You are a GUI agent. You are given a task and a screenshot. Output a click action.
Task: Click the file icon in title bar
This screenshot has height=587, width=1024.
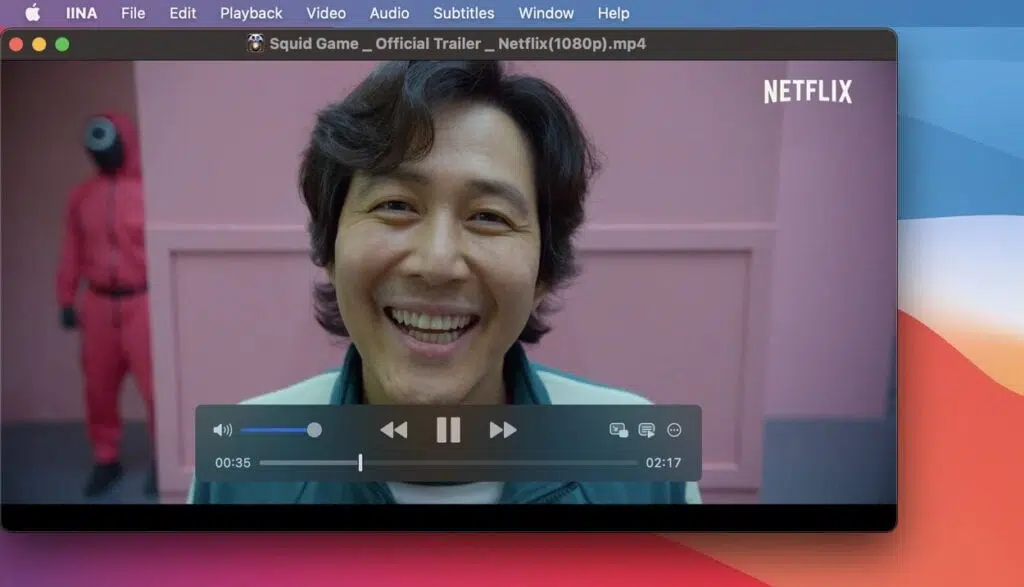click(x=256, y=44)
